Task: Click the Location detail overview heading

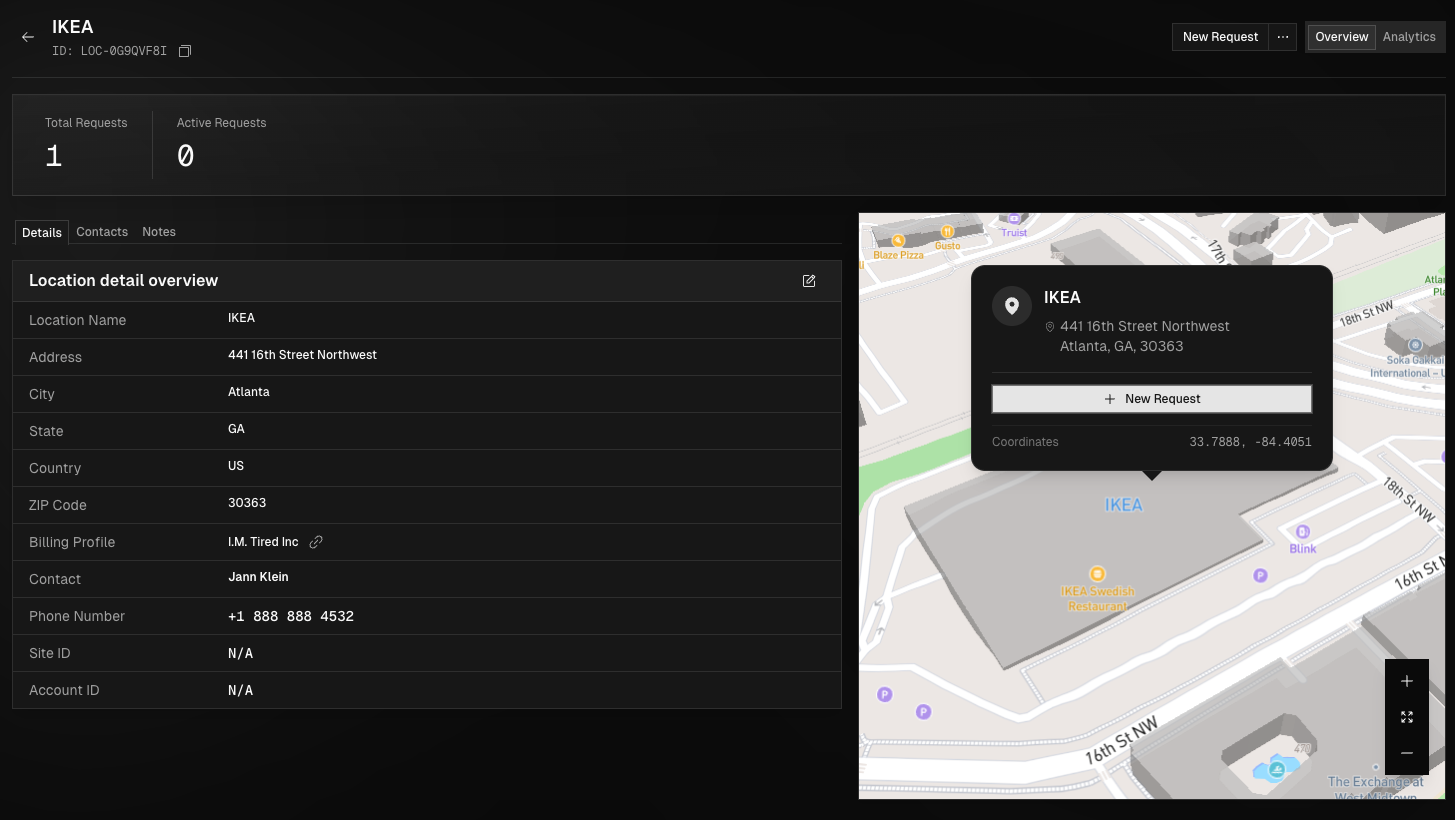Action: [x=123, y=281]
